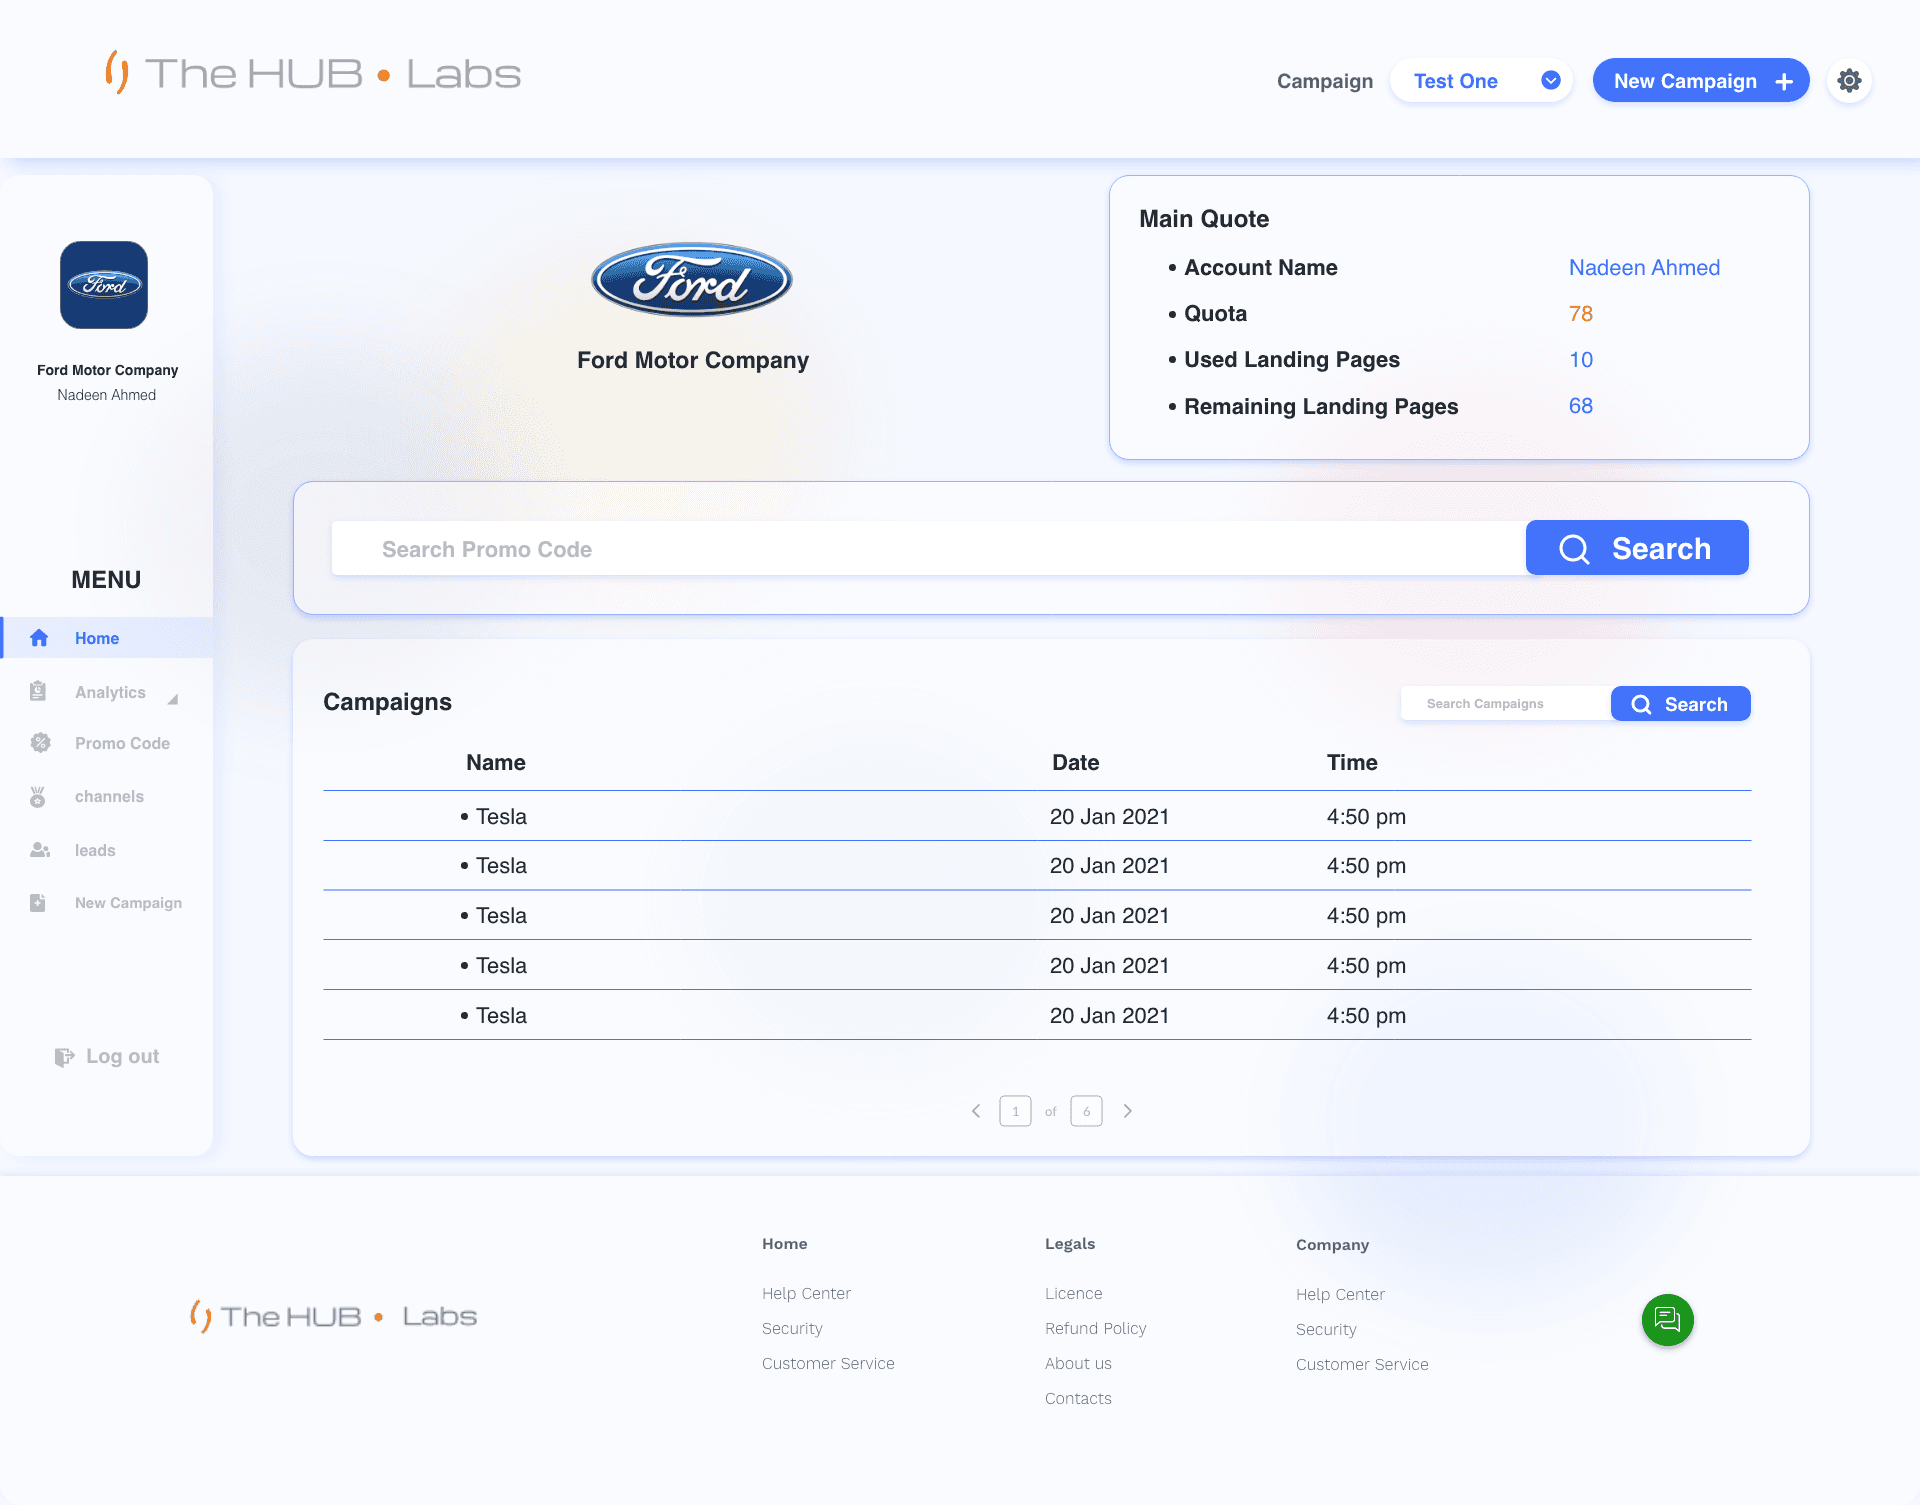
Task: Click the blue New Campaign button
Action: [x=1700, y=81]
